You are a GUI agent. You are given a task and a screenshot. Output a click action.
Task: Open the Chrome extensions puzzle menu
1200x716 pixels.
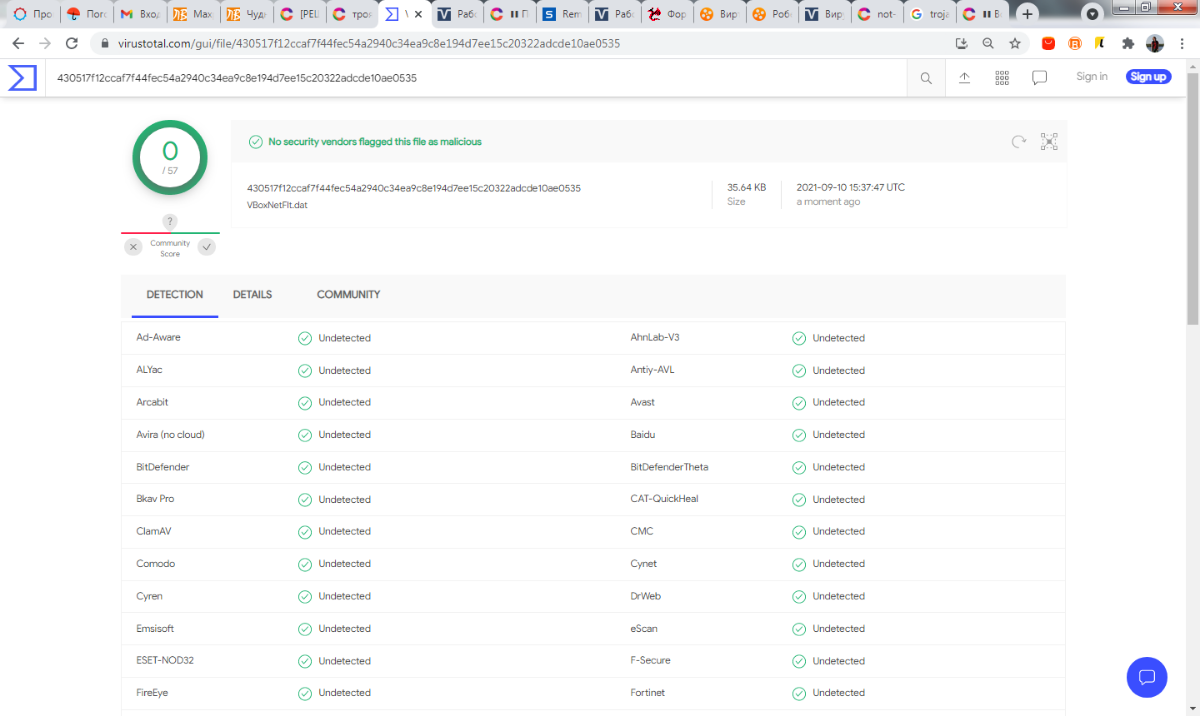coord(1128,44)
